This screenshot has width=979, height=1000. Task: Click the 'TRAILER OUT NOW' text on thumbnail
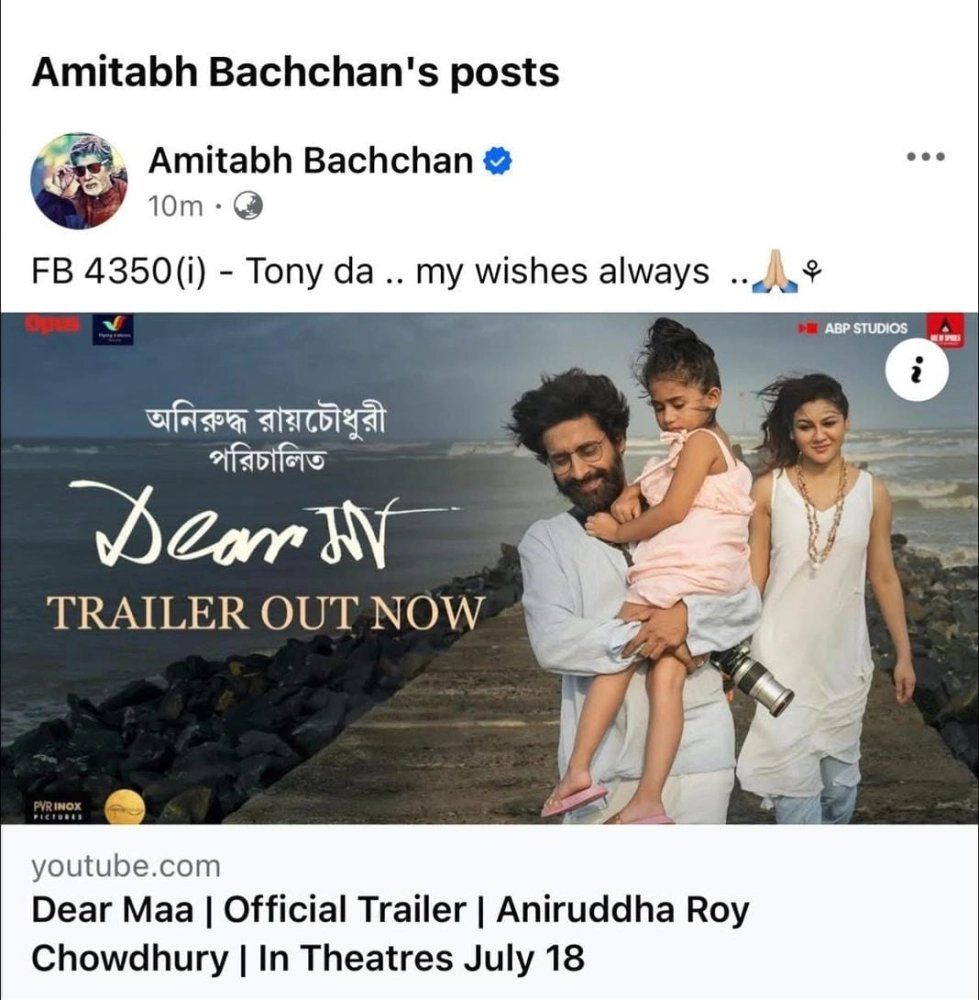pos(265,612)
